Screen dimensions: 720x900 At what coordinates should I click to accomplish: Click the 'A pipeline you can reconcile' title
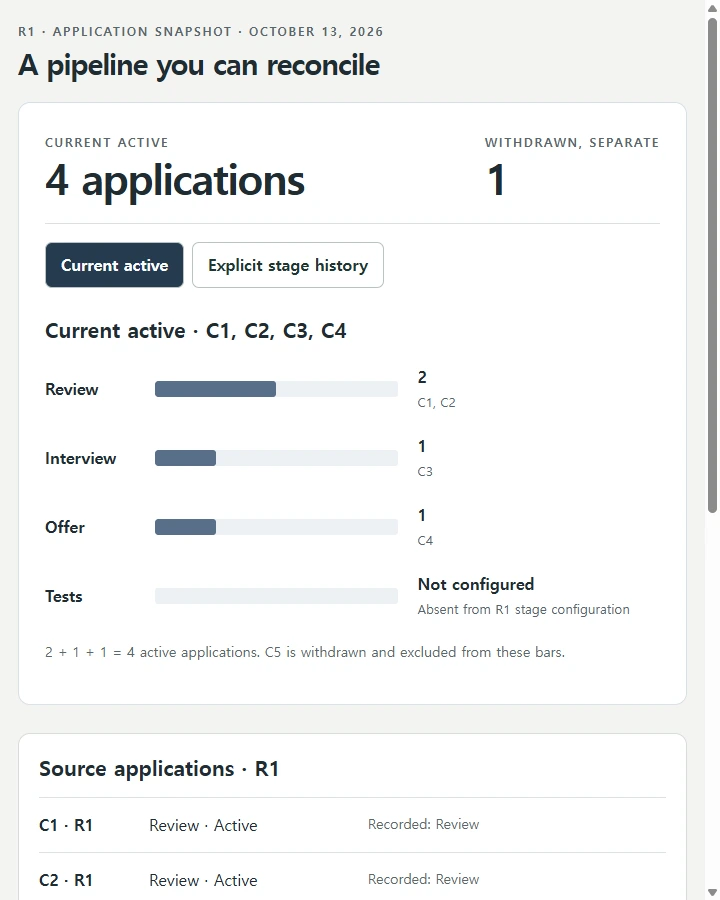199,65
